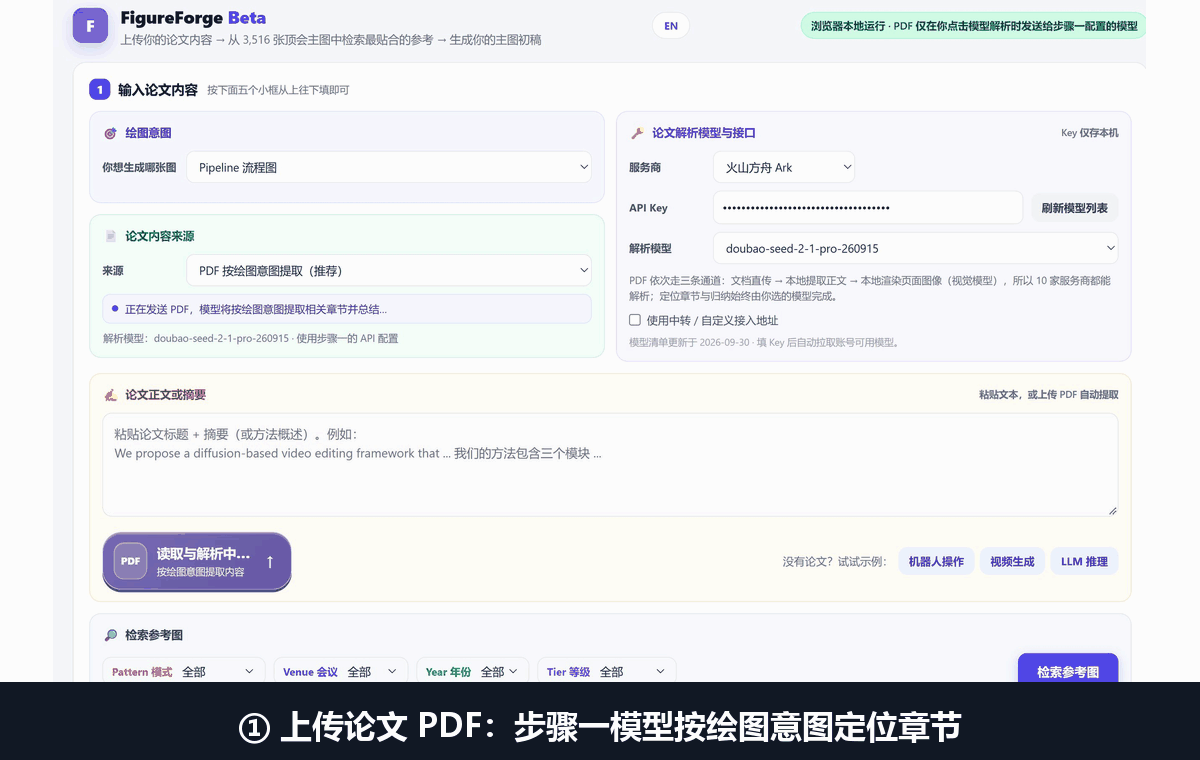Image resolution: width=1200 pixels, height=760 pixels.
Task: Open the 来源 PDF 按绘图意图提取 dropdown
Action: point(389,270)
